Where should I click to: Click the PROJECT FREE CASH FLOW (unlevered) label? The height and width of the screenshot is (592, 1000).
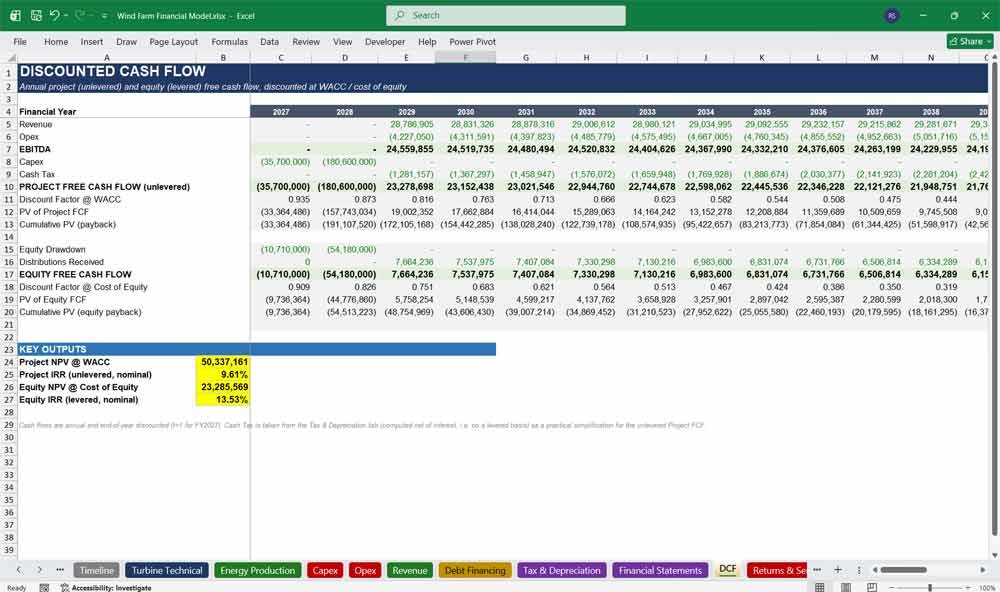click(x=107, y=187)
